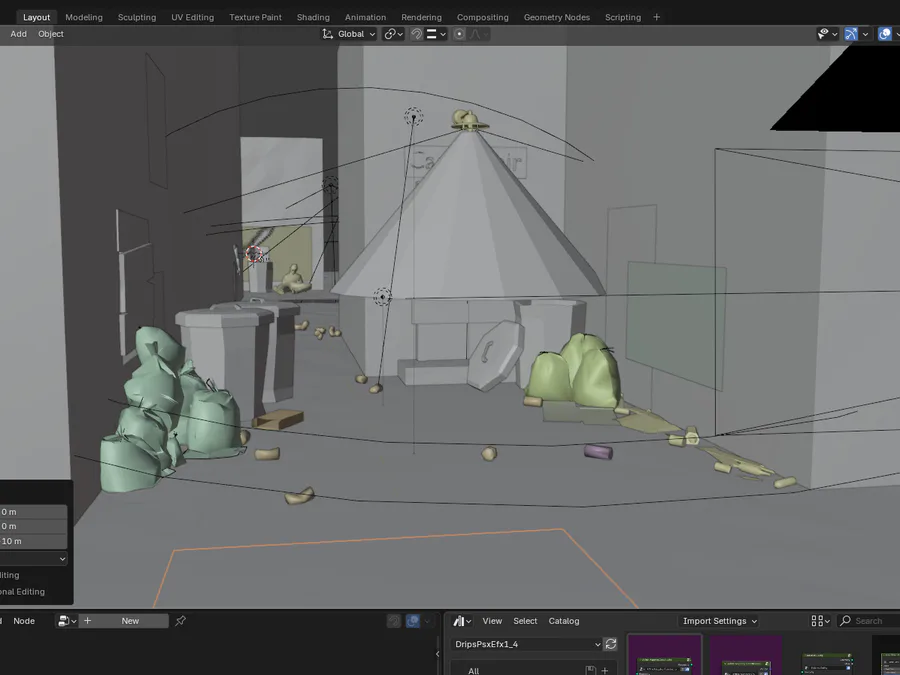Expand the Import Settings dropdown
This screenshot has width=900, height=675.
(x=719, y=621)
